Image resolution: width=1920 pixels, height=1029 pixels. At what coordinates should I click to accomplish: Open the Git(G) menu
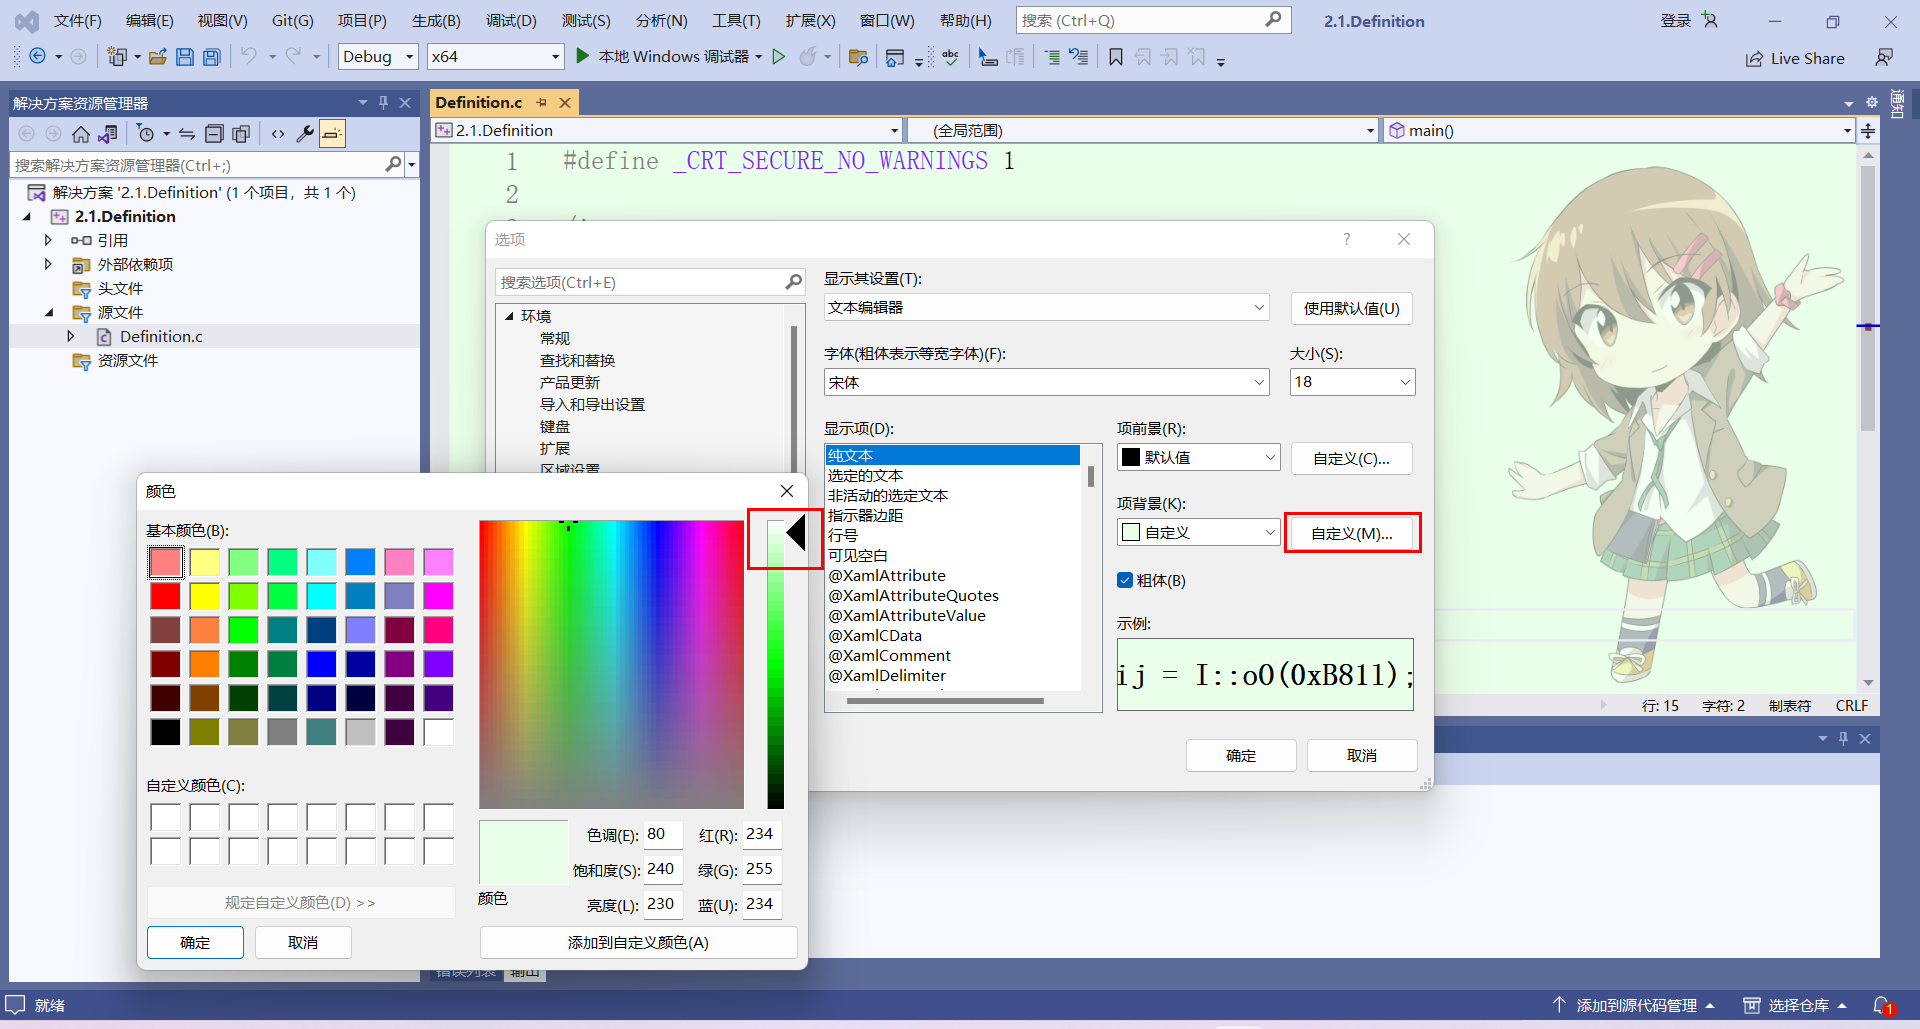(293, 21)
